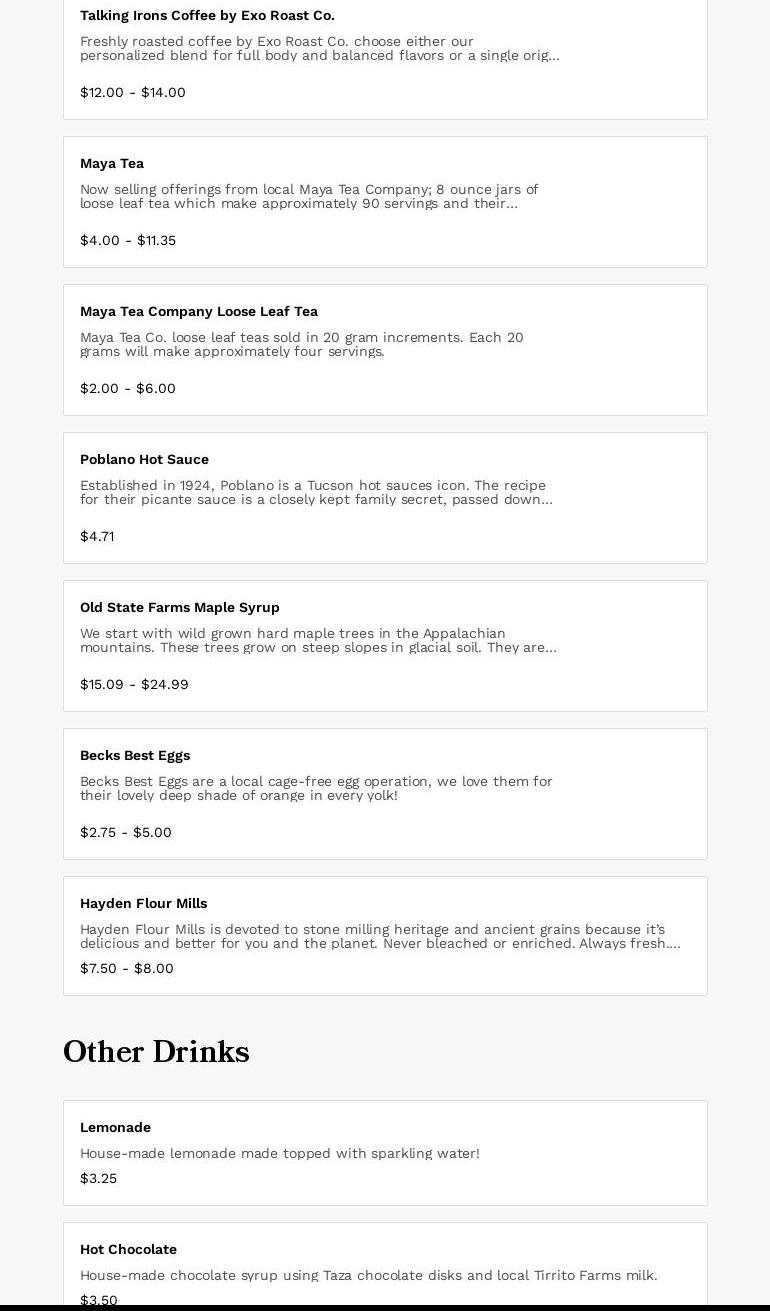Click the $2.00 - $6.00 price range

tap(128, 389)
